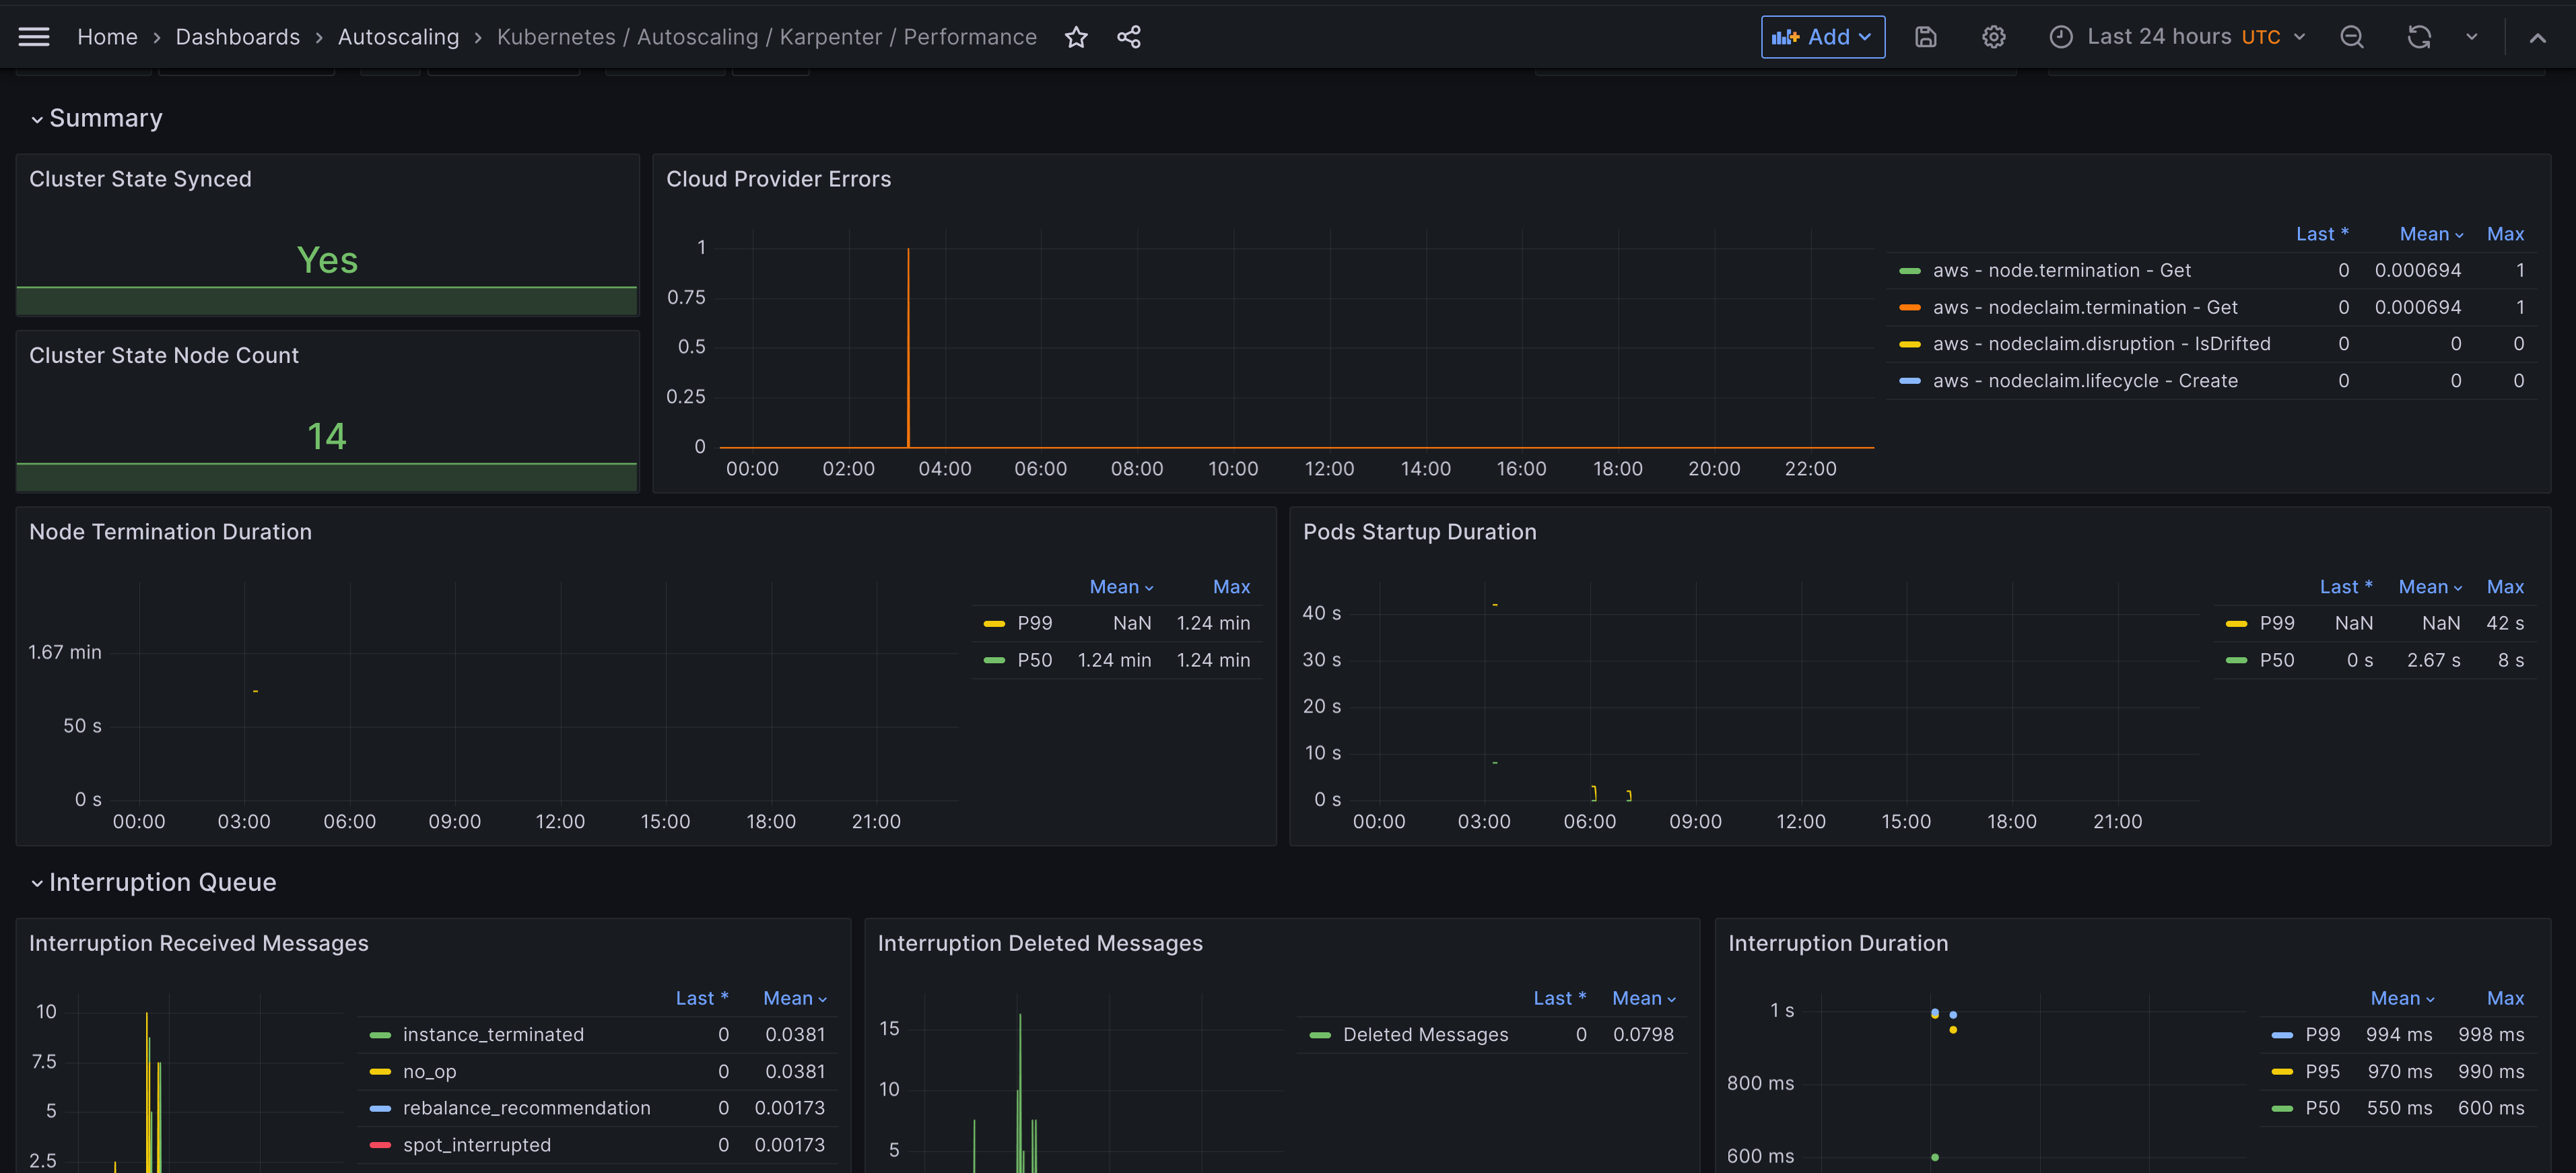Image resolution: width=2576 pixels, height=1173 pixels.
Task: Collapse the top toolbar with up chevron
Action: point(2537,38)
